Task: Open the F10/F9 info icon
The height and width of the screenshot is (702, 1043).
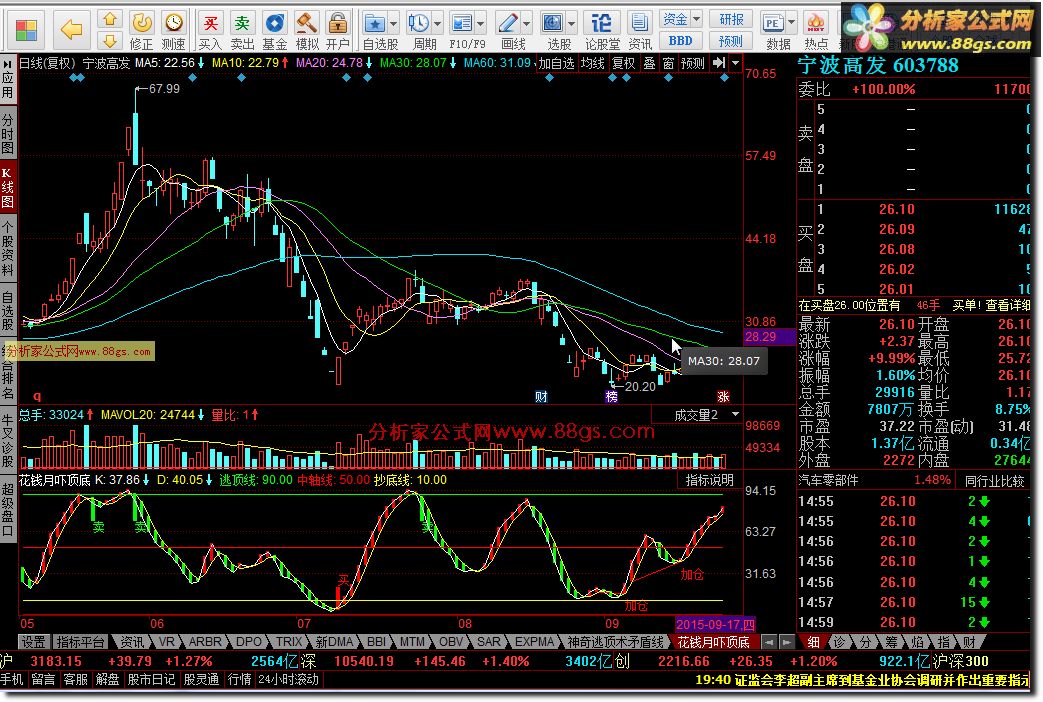Action: 462,24
